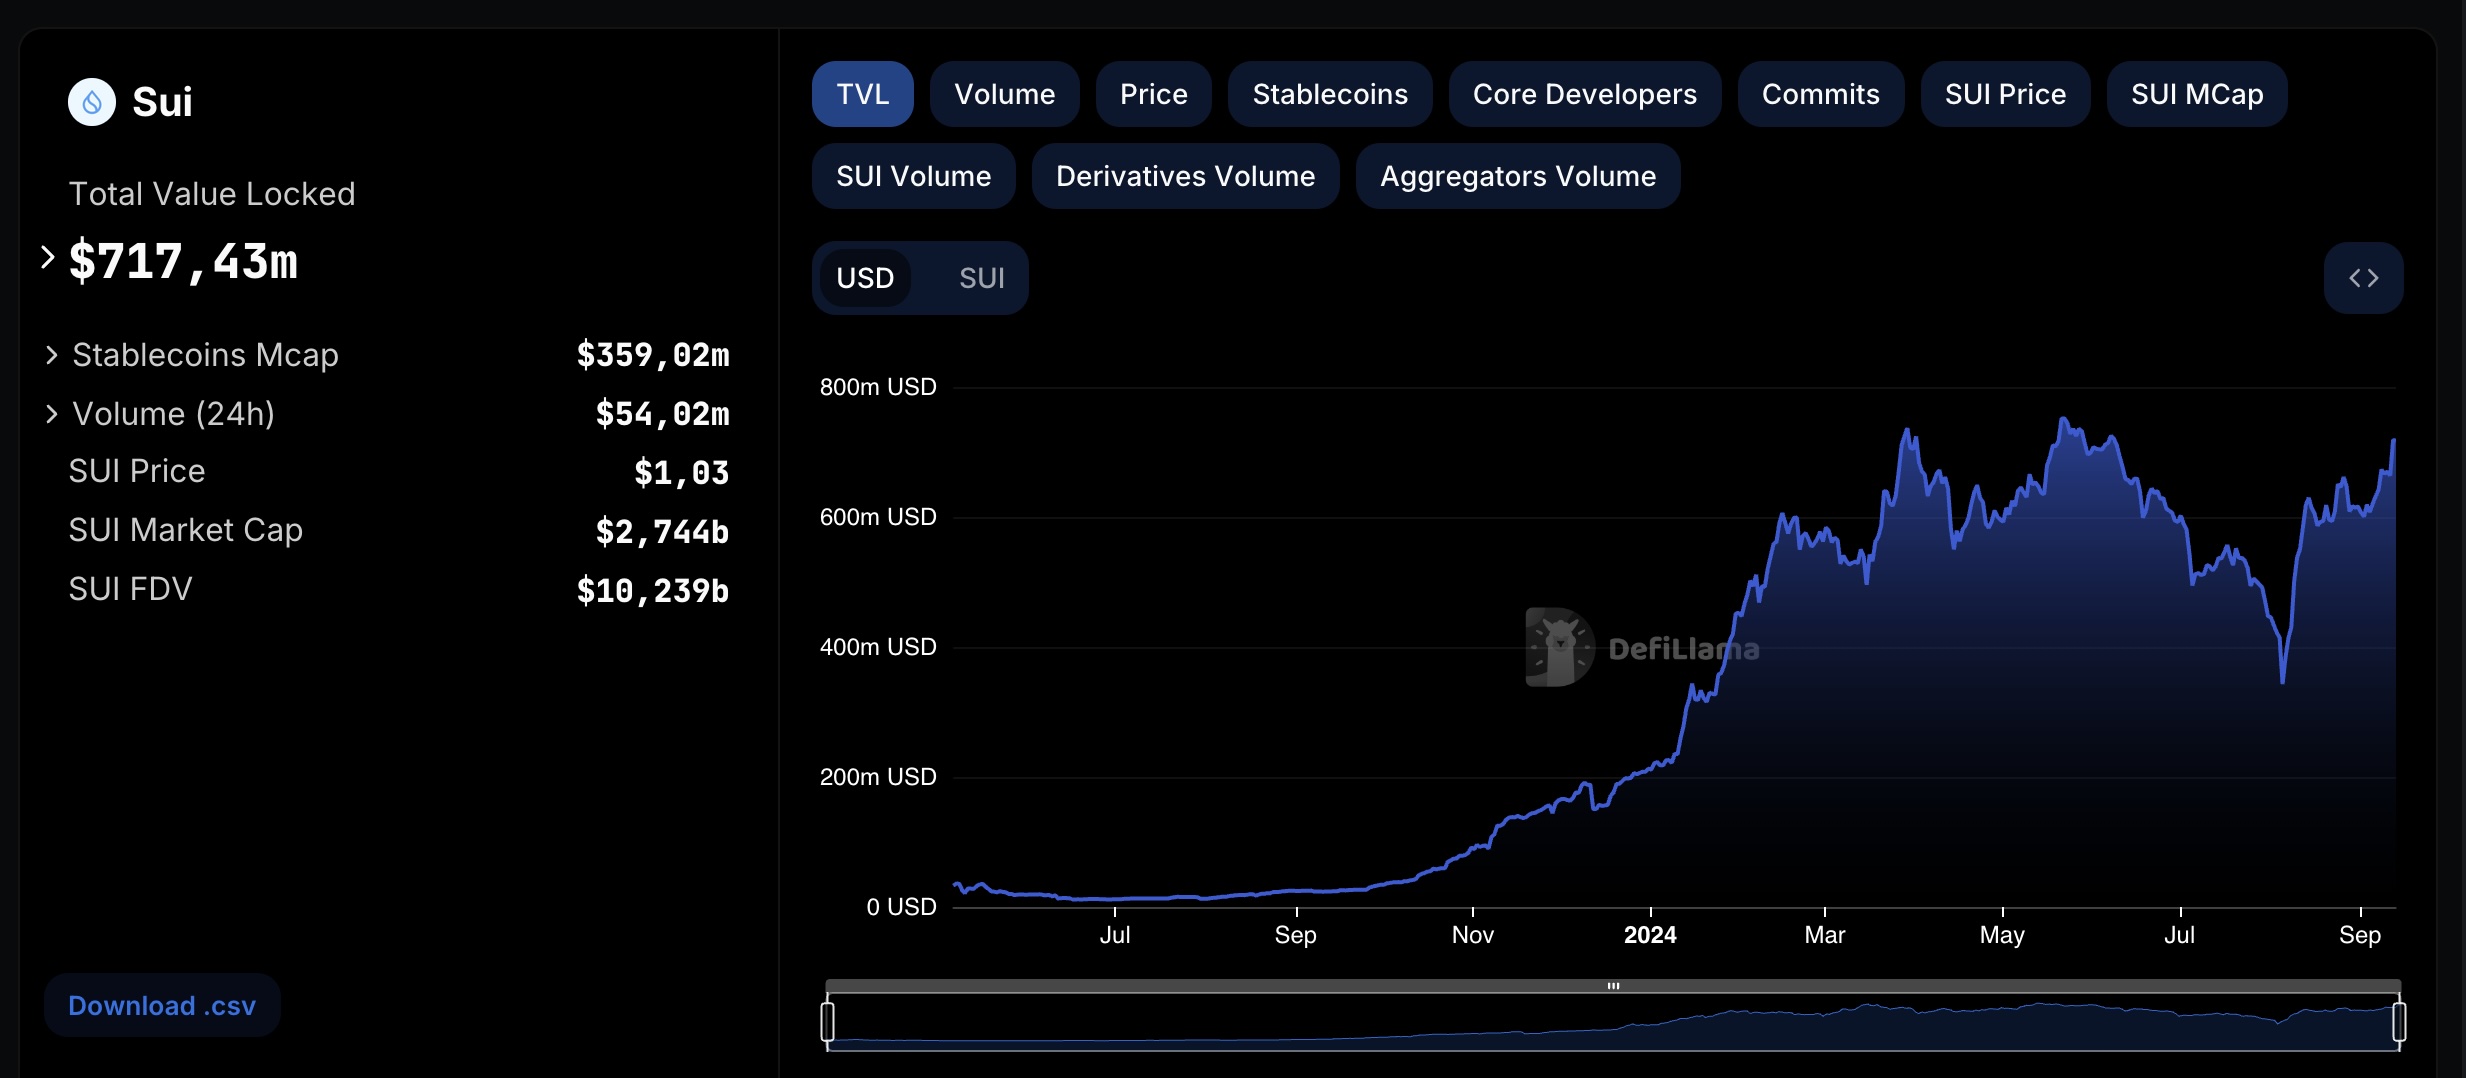Click the May x-axis label
This screenshot has width=2466, height=1078.
(2002, 935)
